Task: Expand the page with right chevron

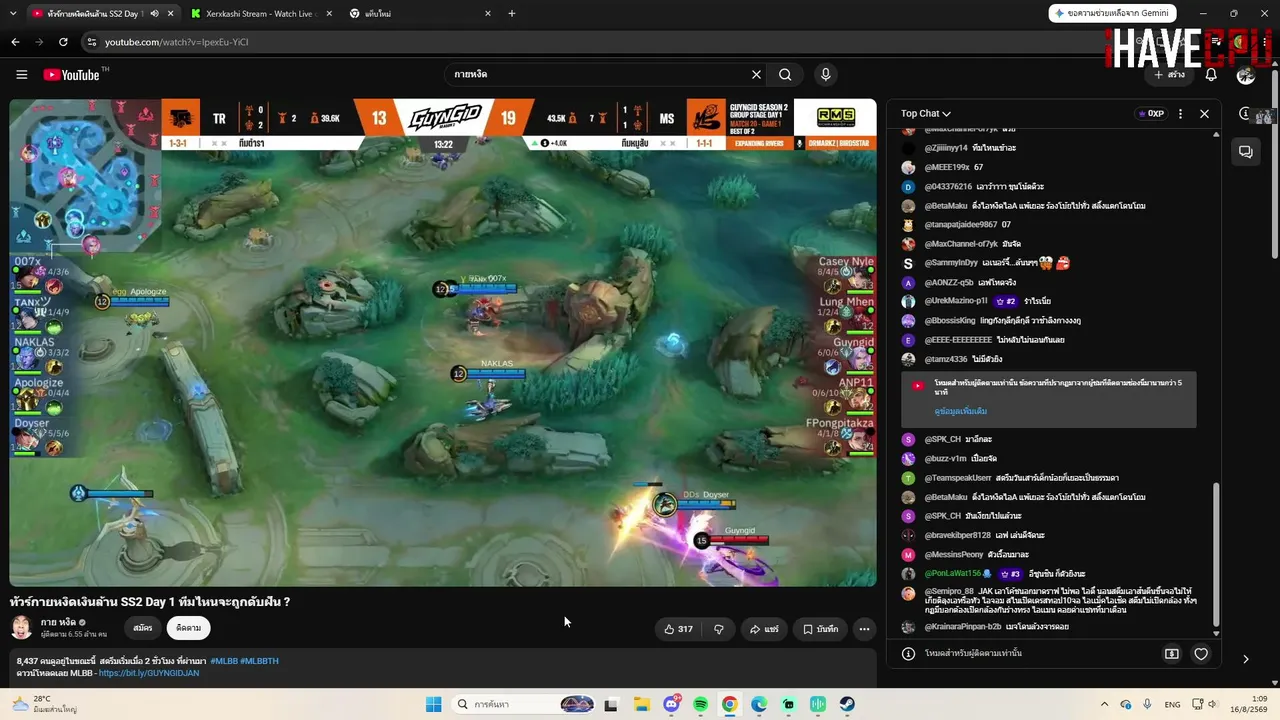Action: 1245,659
